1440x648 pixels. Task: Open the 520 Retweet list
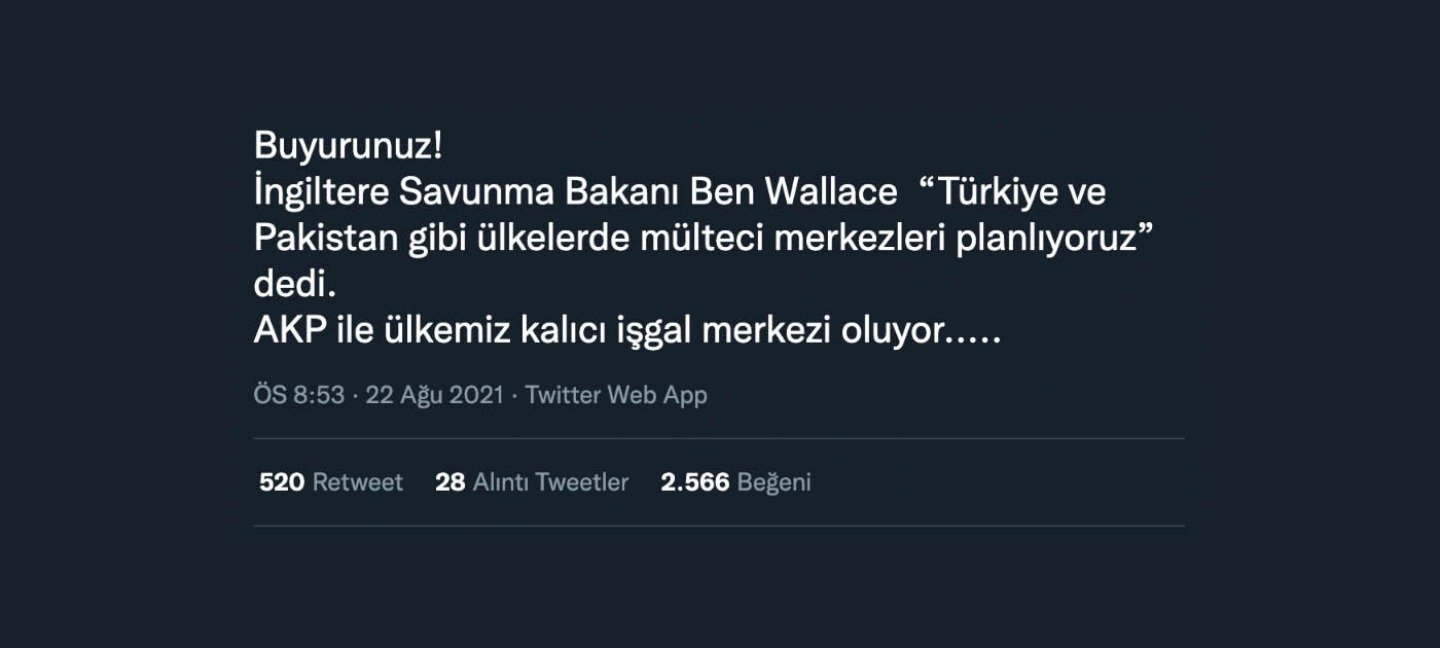(x=330, y=482)
